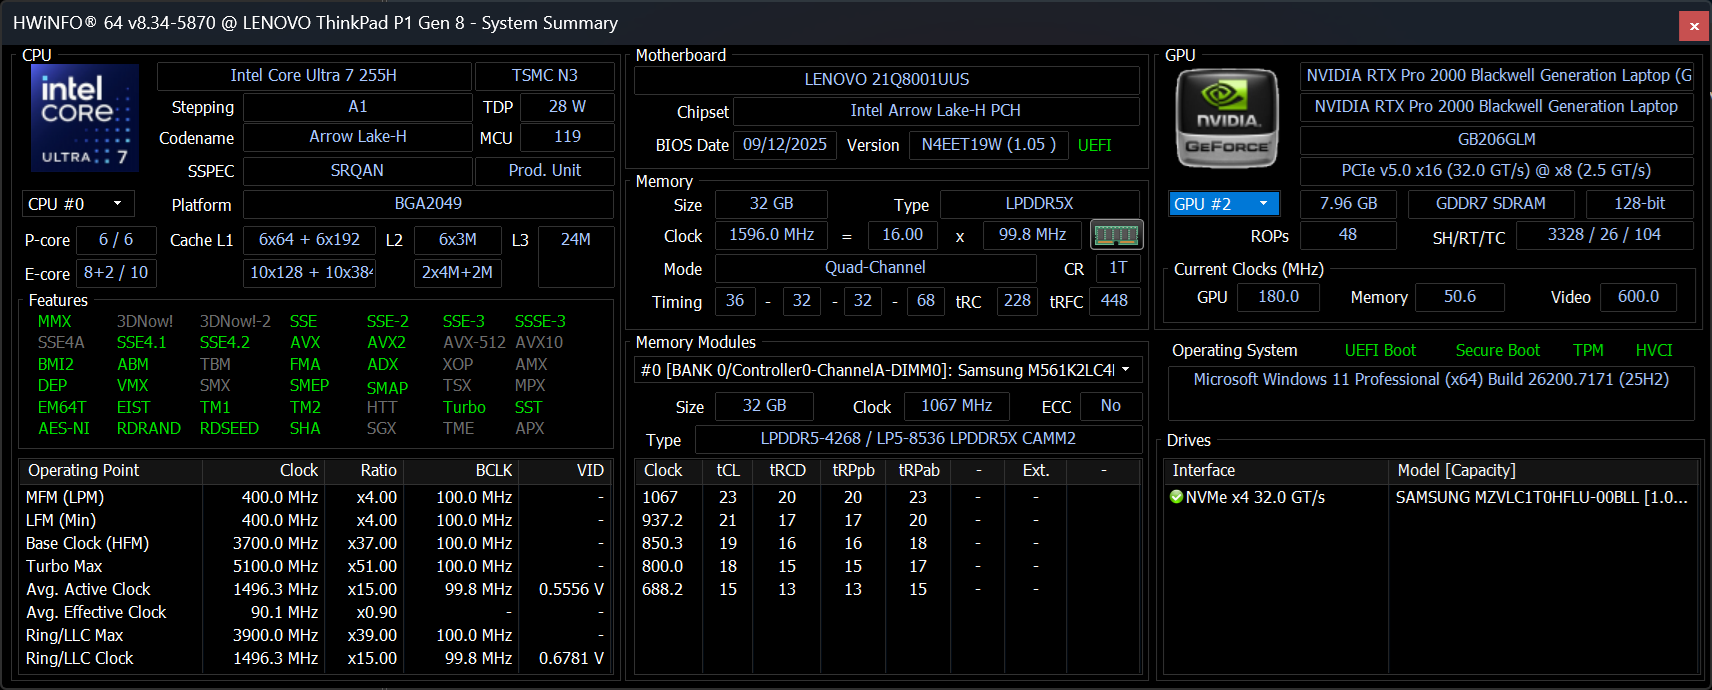Select the Turbo Max operating point row

click(64, 566)
